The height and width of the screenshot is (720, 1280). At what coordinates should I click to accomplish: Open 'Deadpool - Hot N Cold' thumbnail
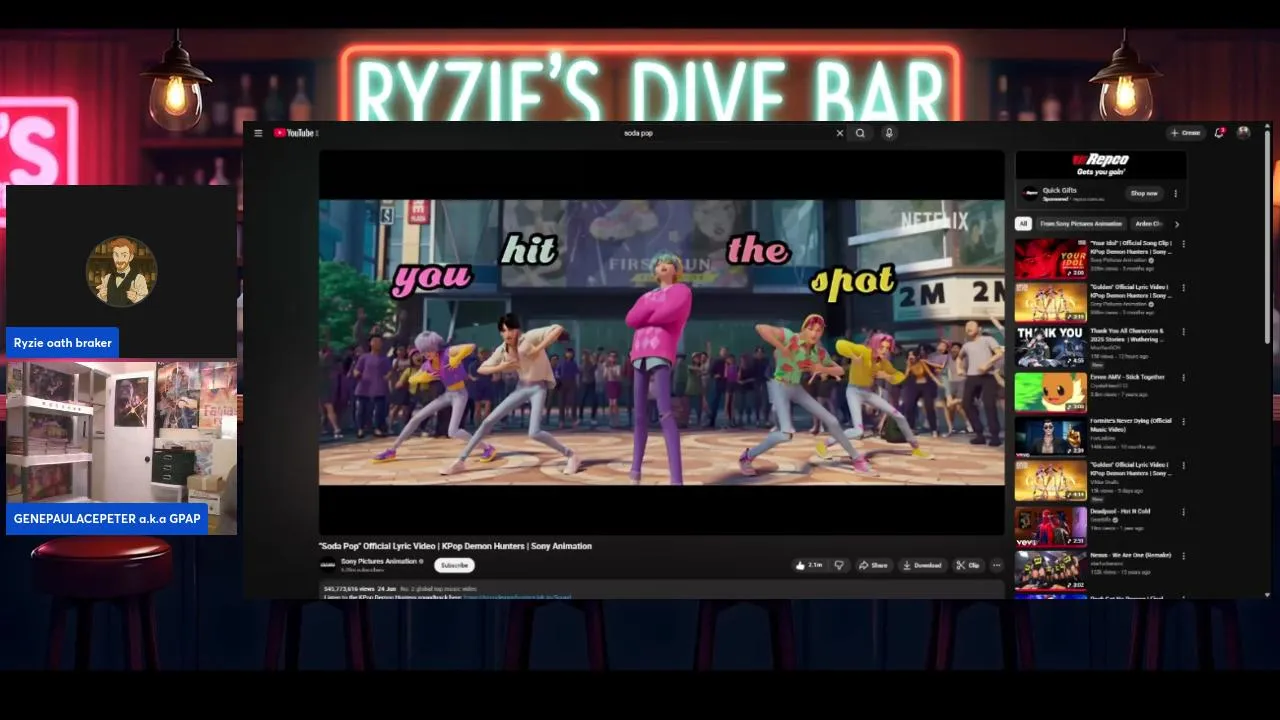[1051, 526]
